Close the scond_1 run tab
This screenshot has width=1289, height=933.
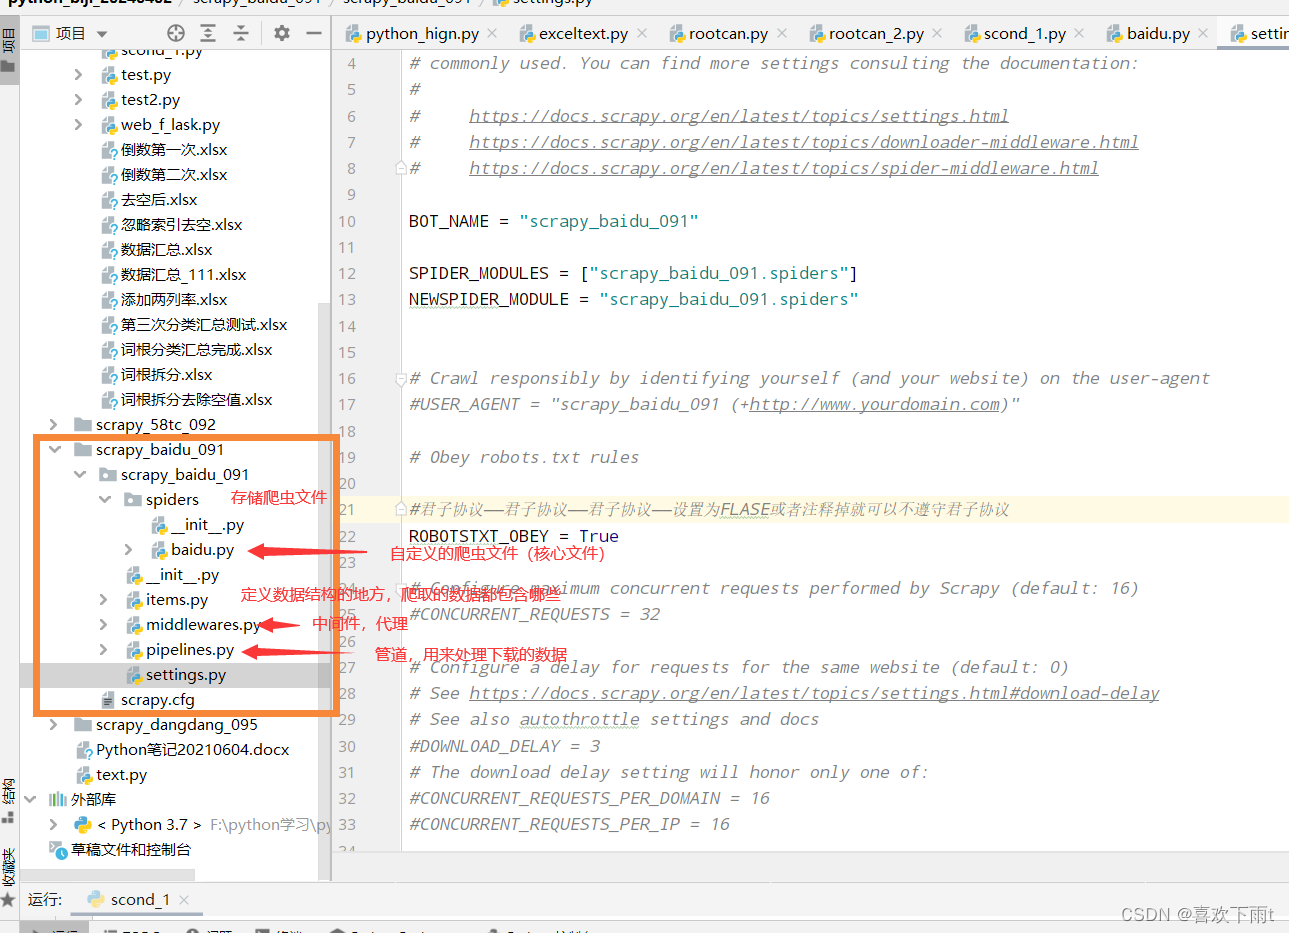(x=184, y=899)
